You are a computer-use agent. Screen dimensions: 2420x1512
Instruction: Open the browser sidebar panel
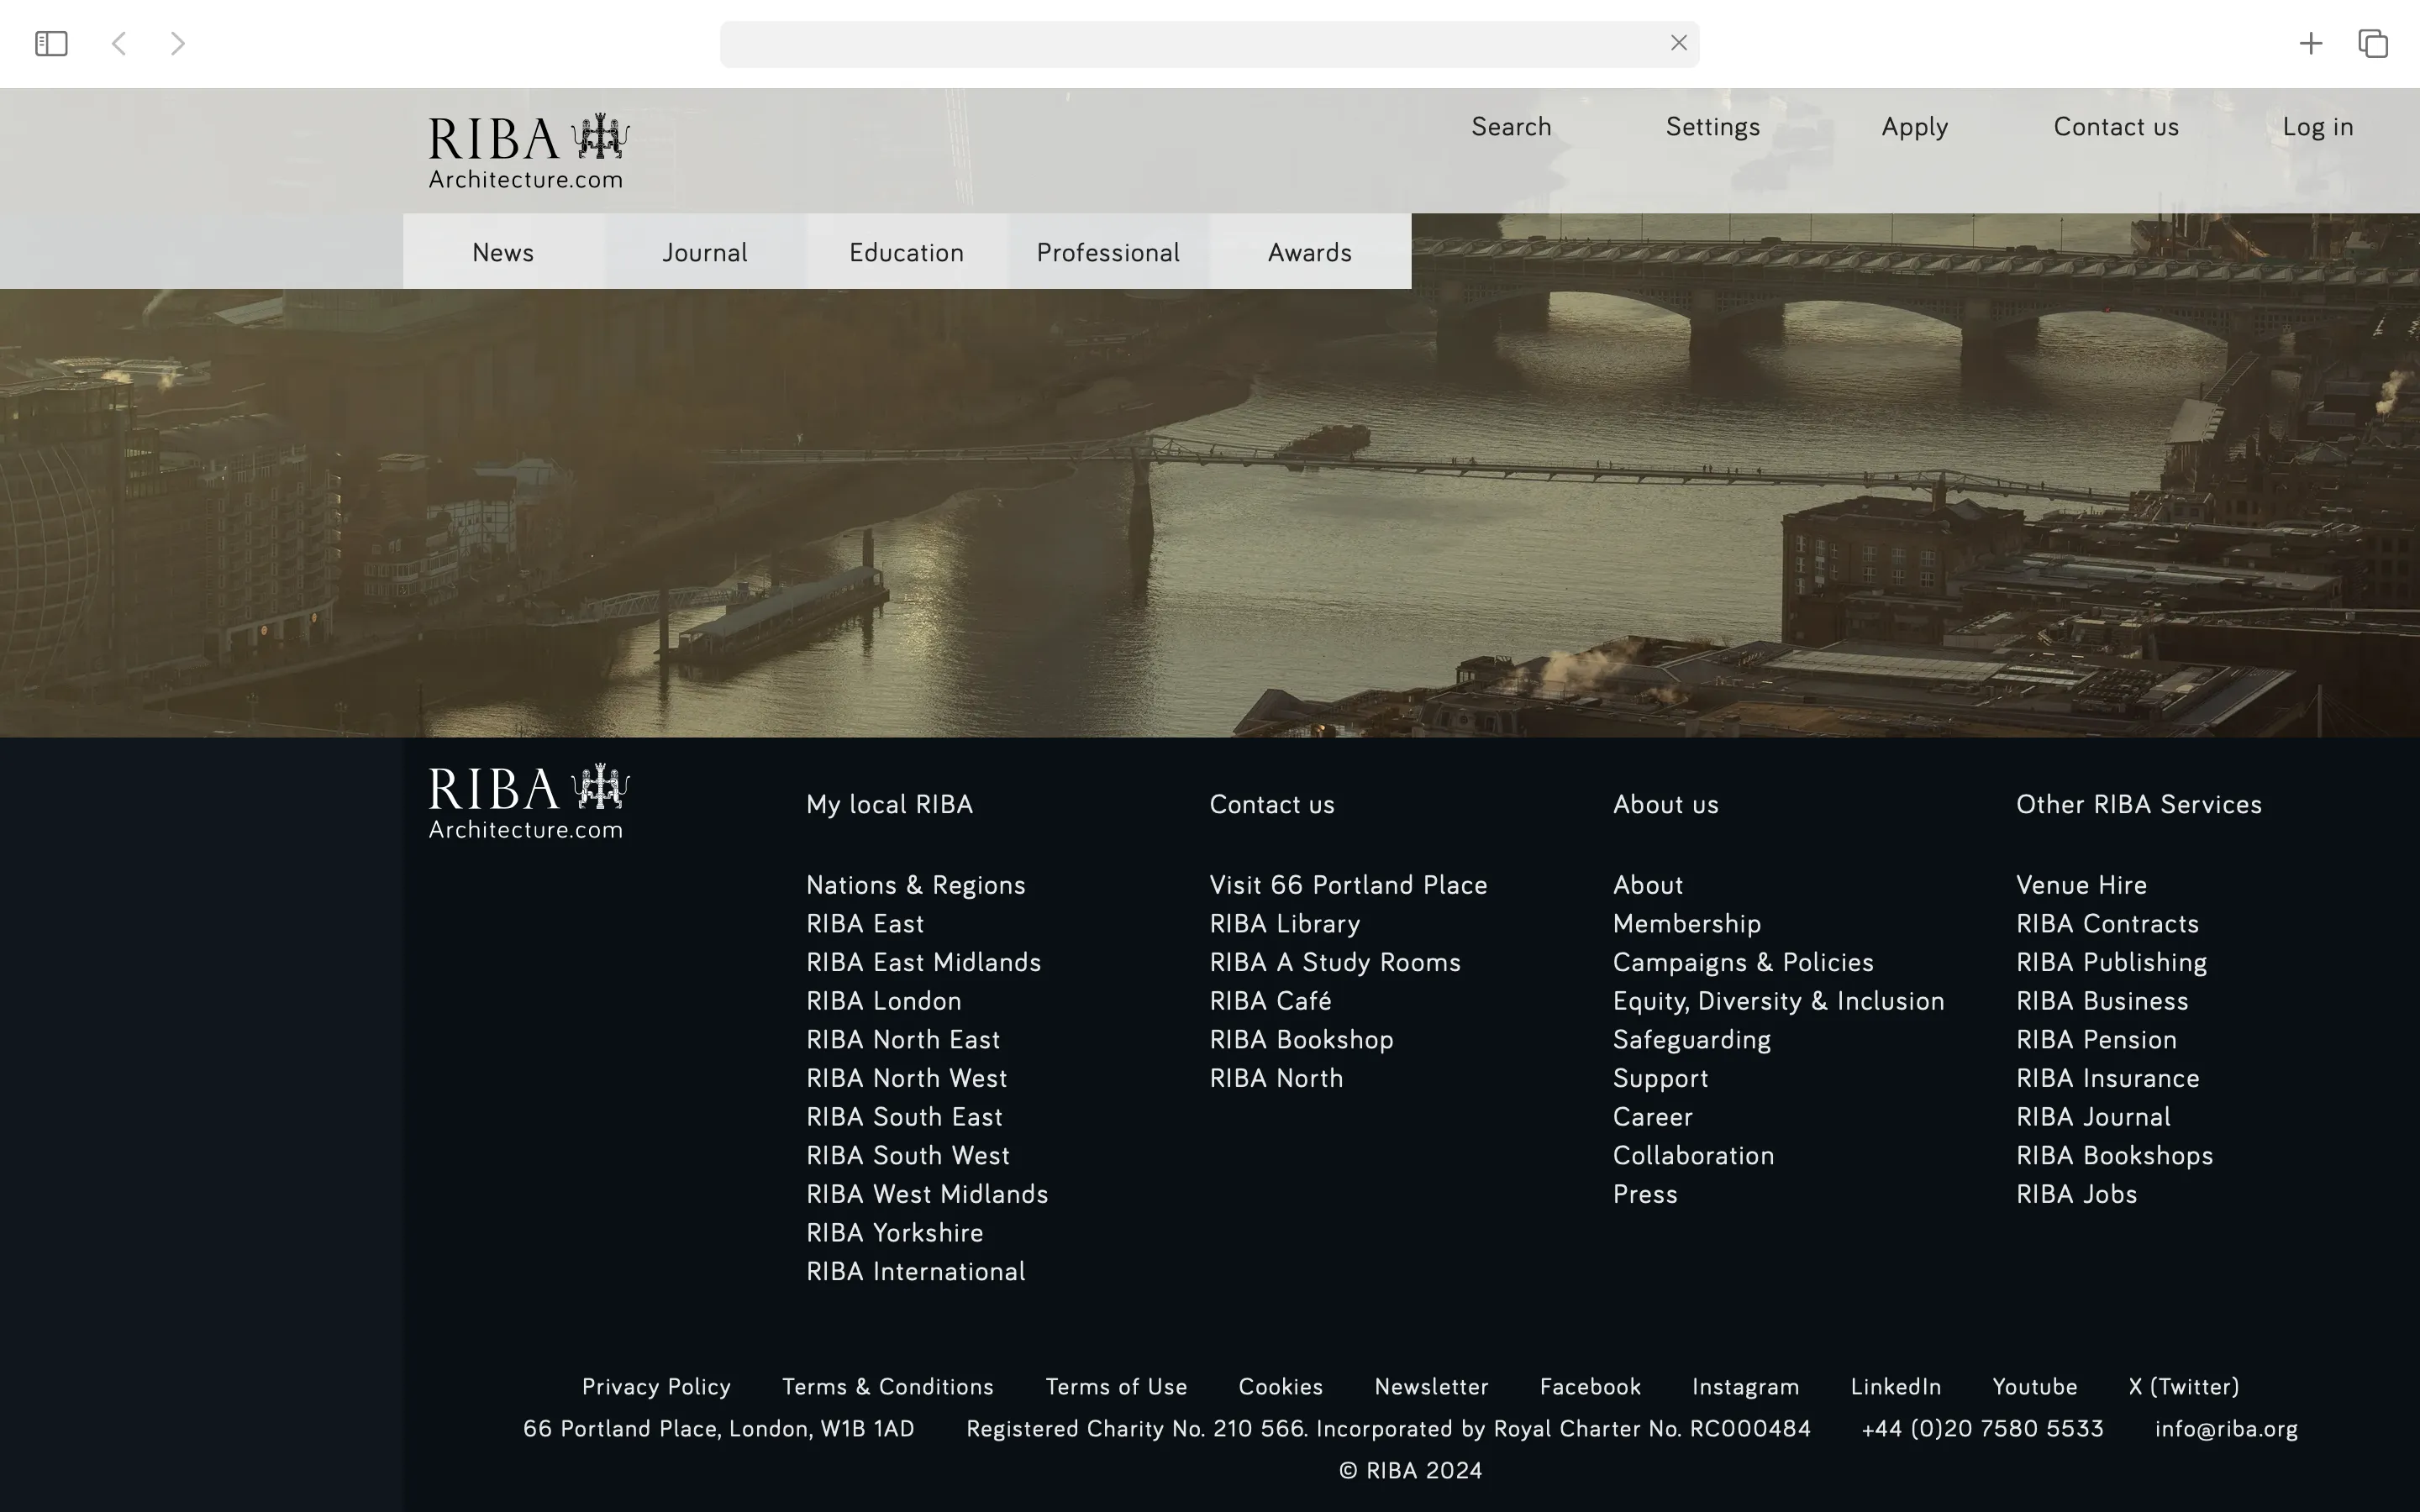click(50, 43)
